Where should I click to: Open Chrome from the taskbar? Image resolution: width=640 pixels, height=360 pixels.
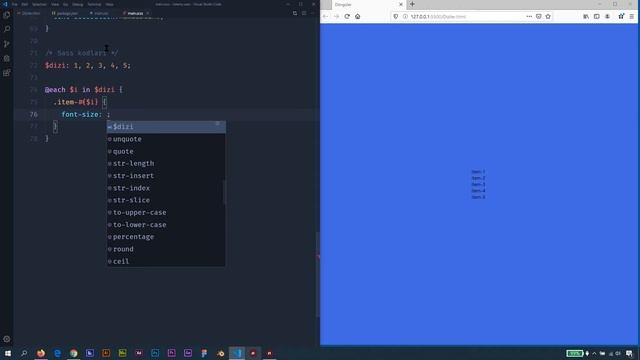[x=73, y=353]
